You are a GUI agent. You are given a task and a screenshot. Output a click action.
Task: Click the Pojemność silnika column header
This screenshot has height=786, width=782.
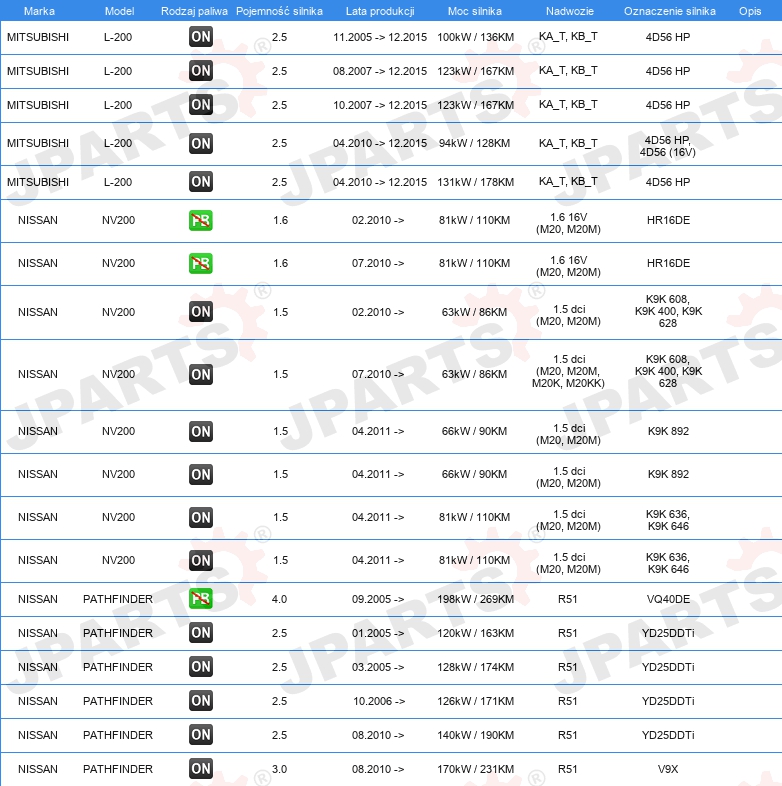tap(279, 11)
